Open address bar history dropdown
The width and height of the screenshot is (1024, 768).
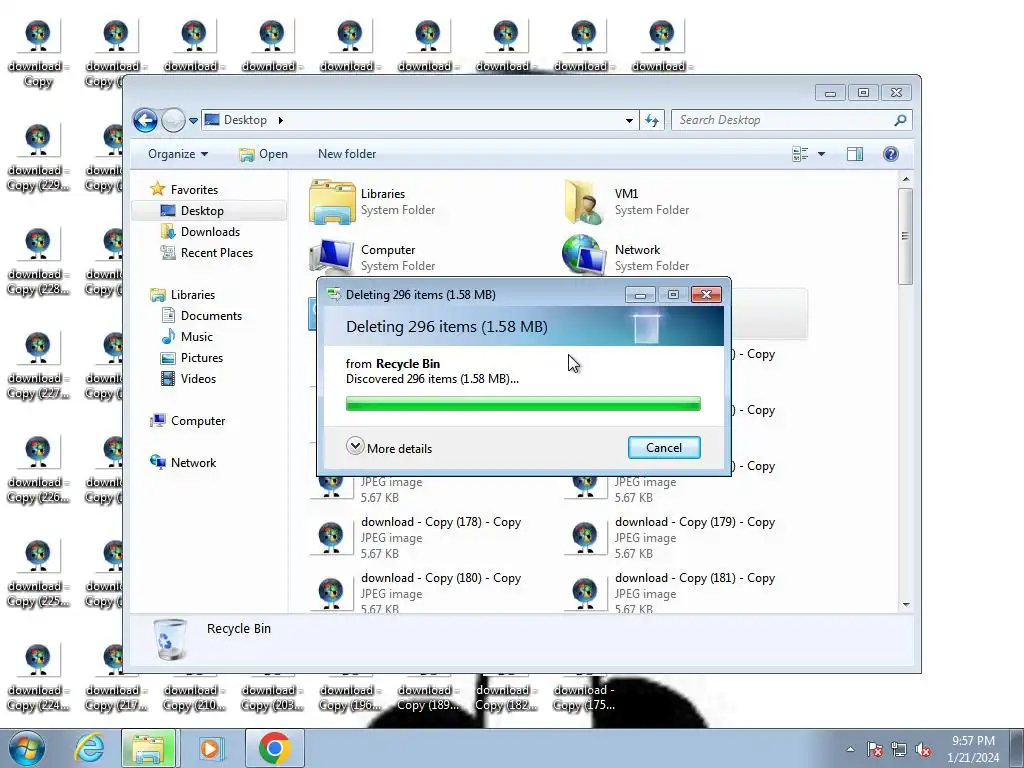coord(629,120)
